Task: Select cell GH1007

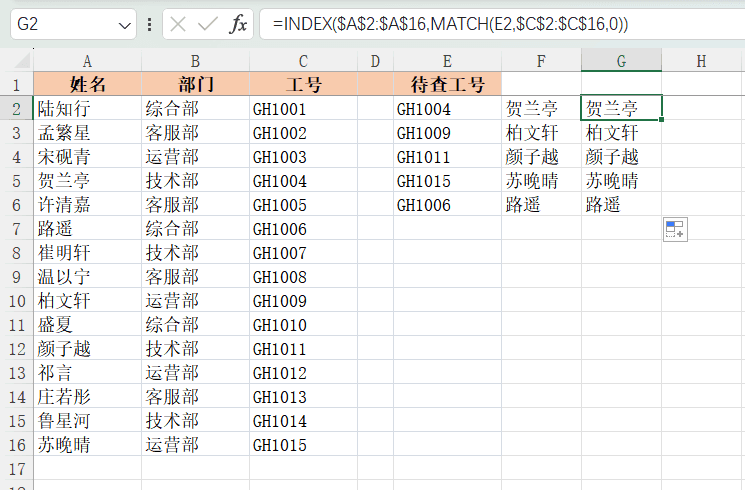Action: (303, 252)
